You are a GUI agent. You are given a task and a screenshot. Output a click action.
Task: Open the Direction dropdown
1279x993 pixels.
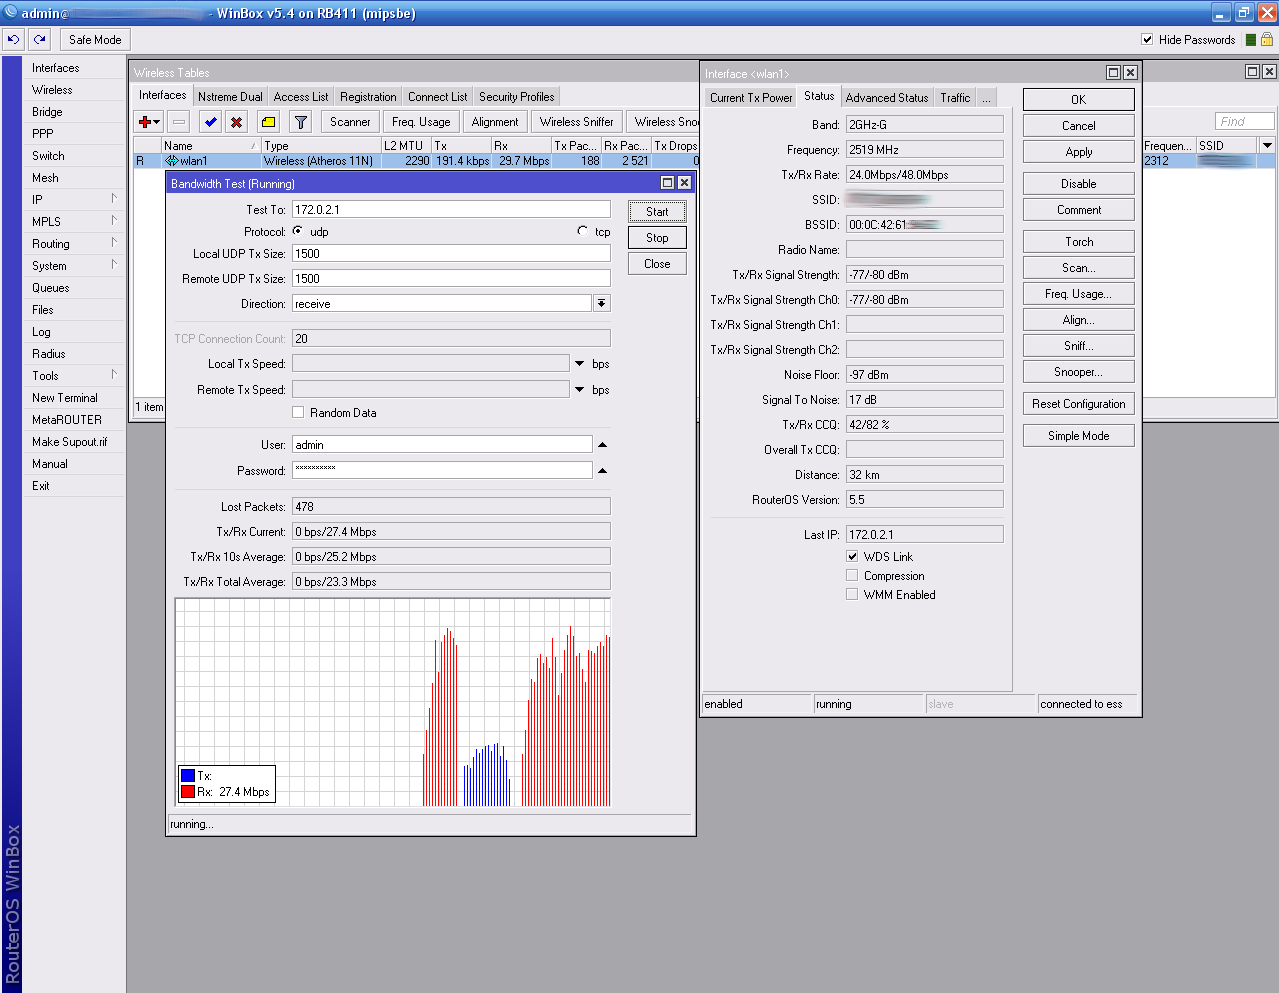coord(601,304)
